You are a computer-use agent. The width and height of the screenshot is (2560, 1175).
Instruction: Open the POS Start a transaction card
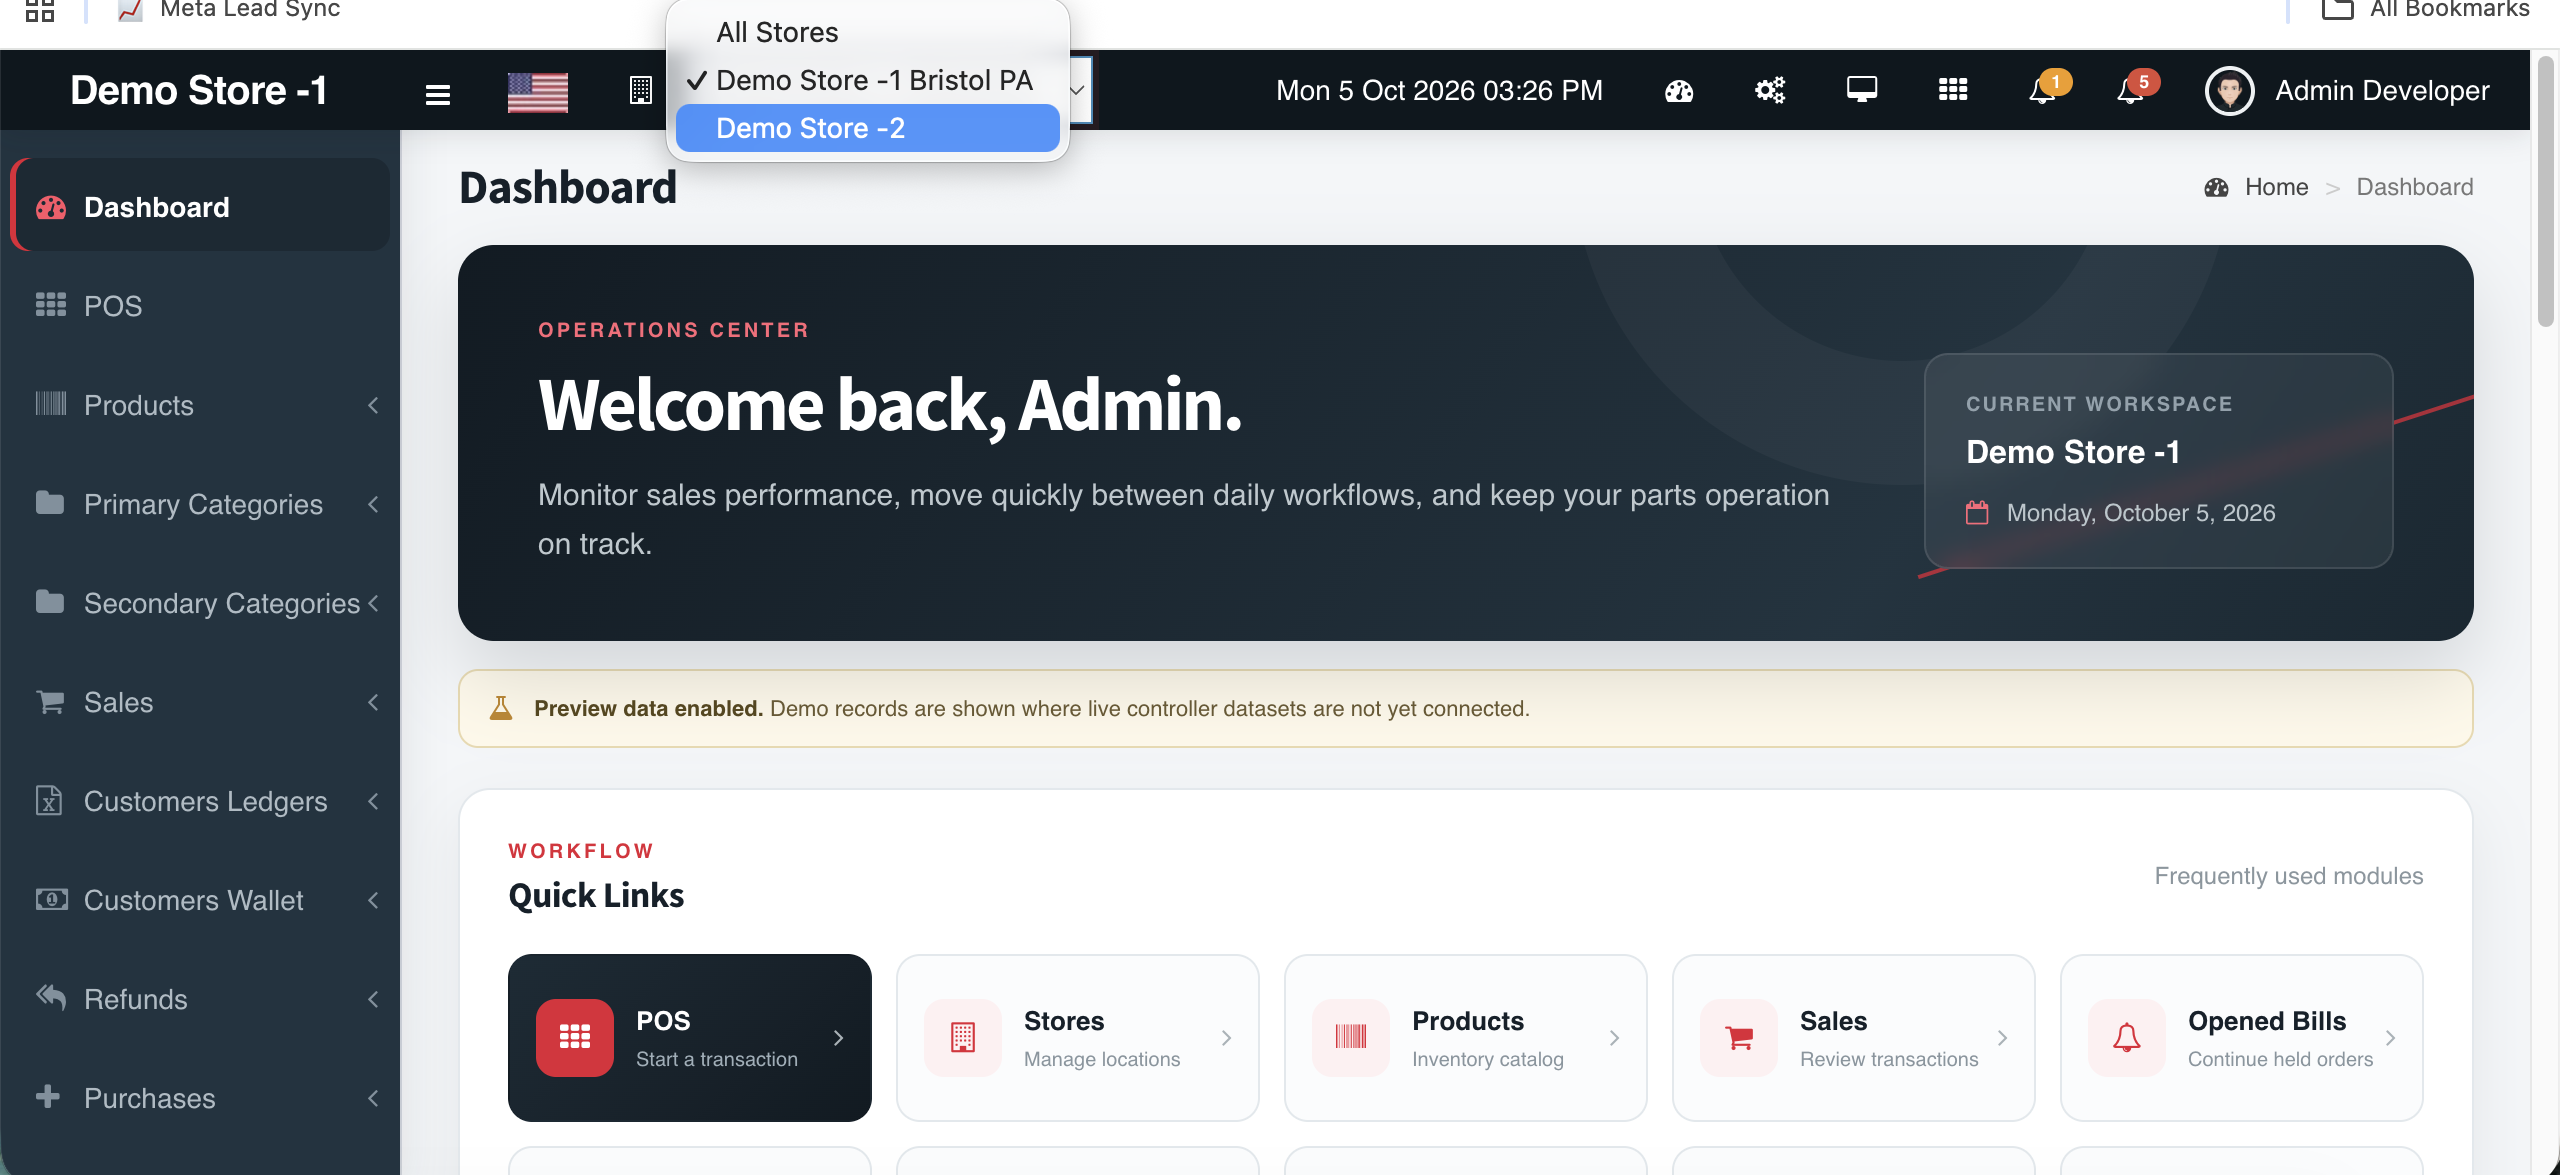click(x=690, y=1038)
